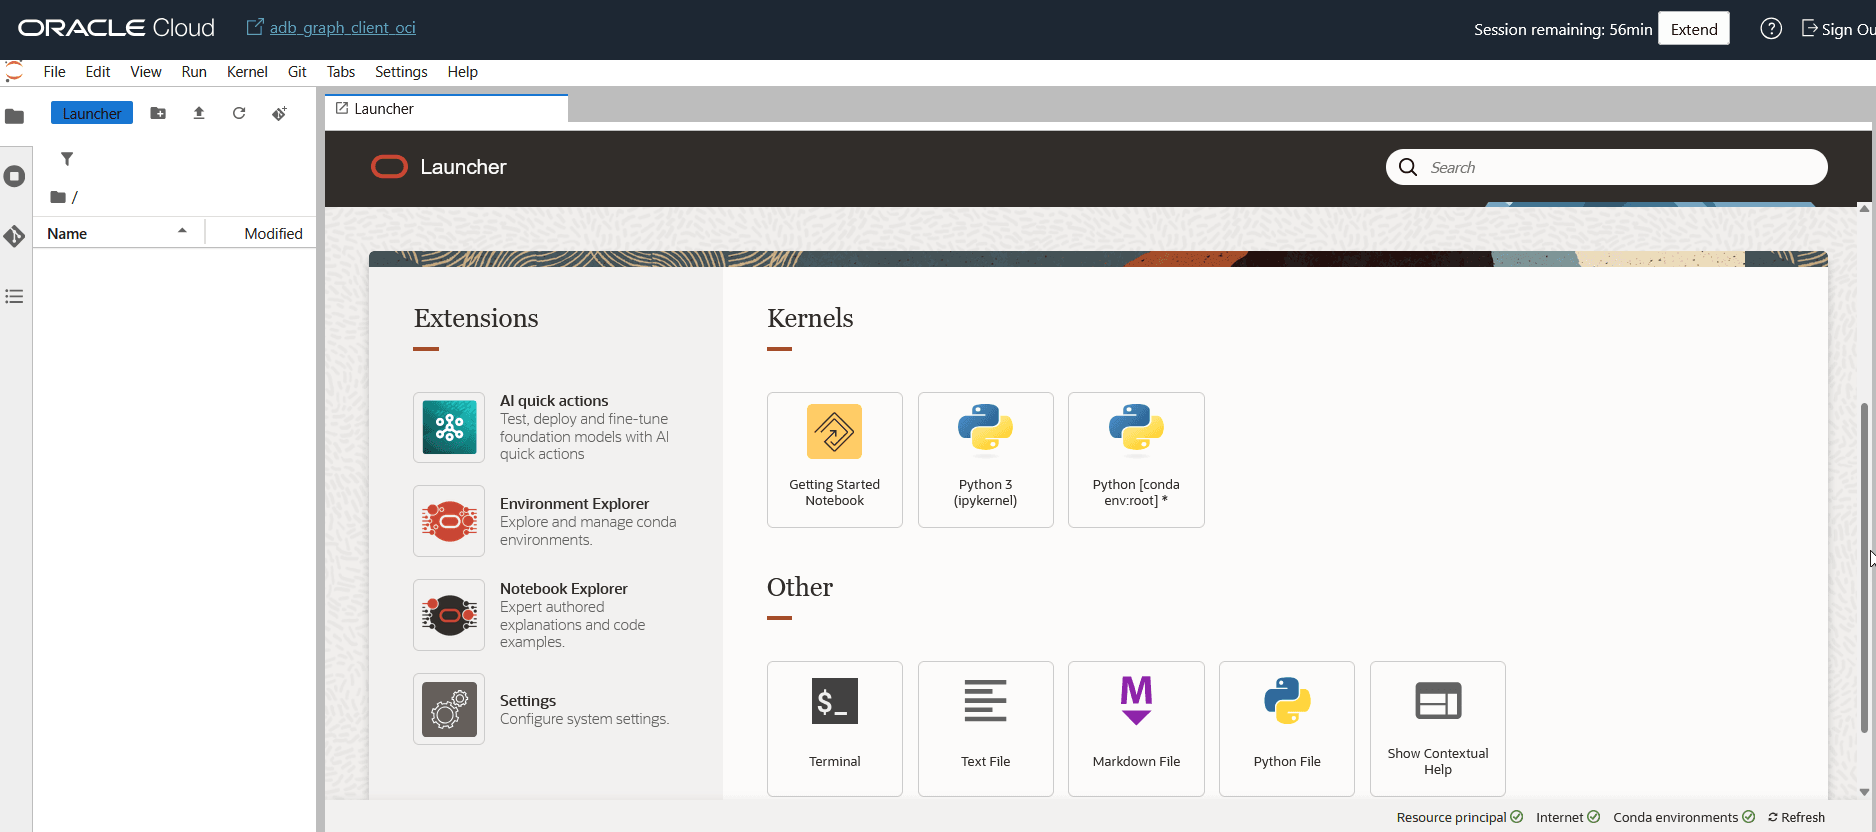Click the blue Launcher button
1876x832 pixels.
[92, 113]
